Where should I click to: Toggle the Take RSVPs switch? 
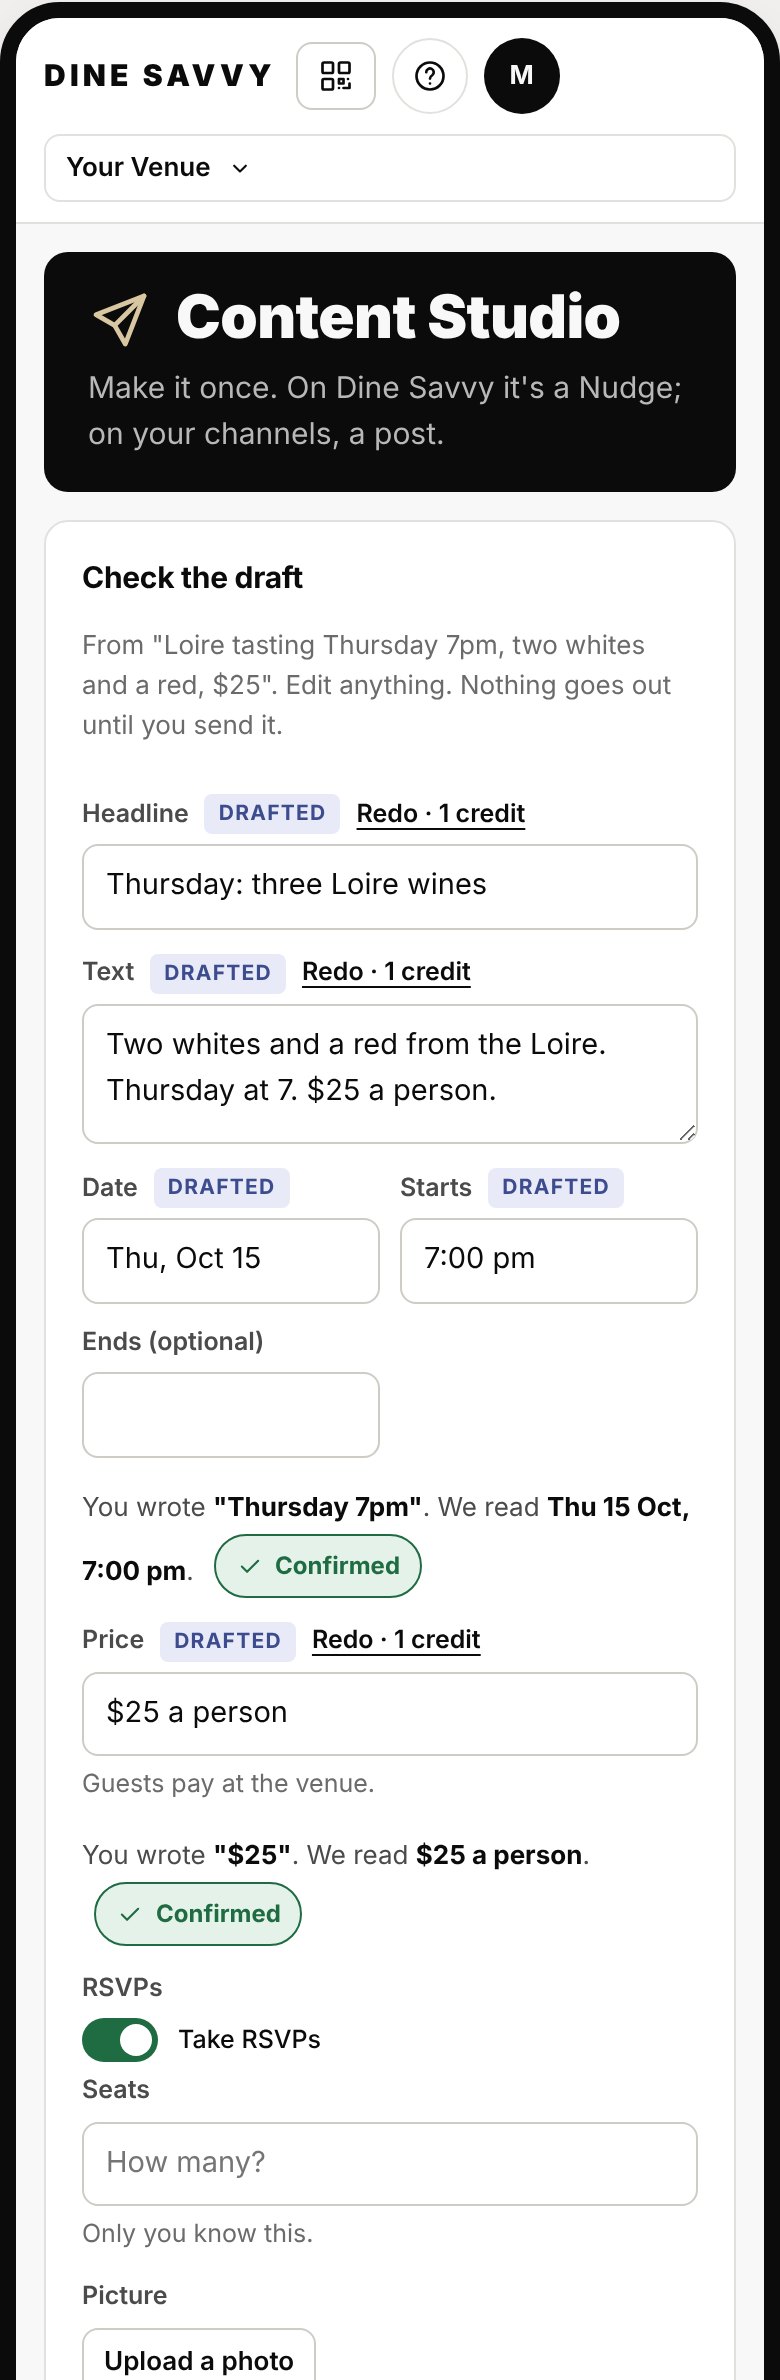(x=120, y=2040)
